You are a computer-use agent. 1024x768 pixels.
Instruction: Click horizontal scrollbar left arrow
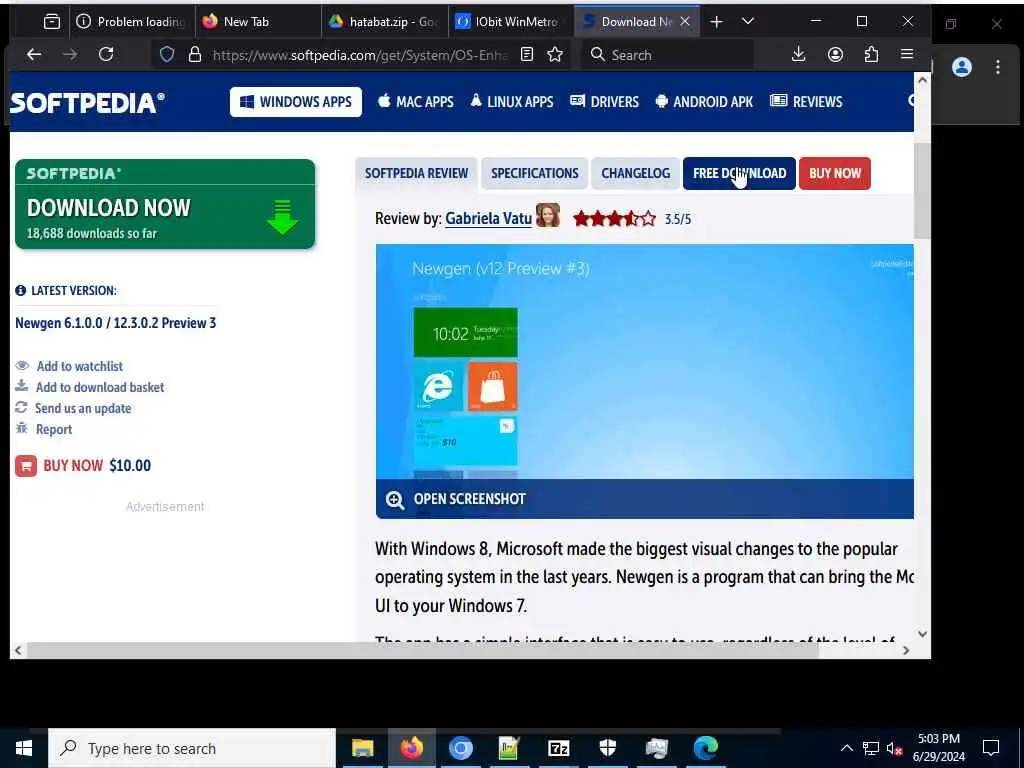pyautogui.click(x=18, y=650)
